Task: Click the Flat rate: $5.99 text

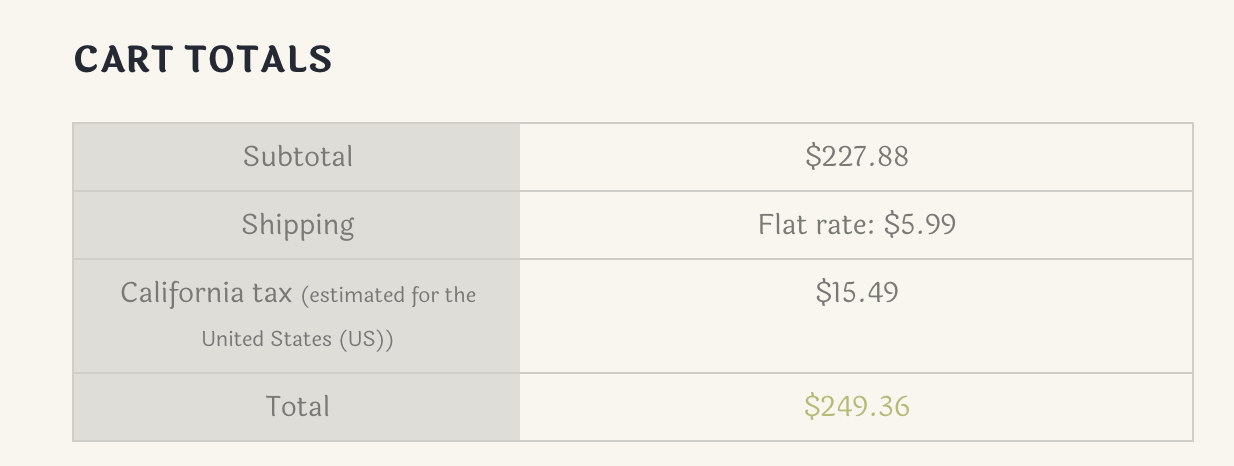Action: (857, 224)
